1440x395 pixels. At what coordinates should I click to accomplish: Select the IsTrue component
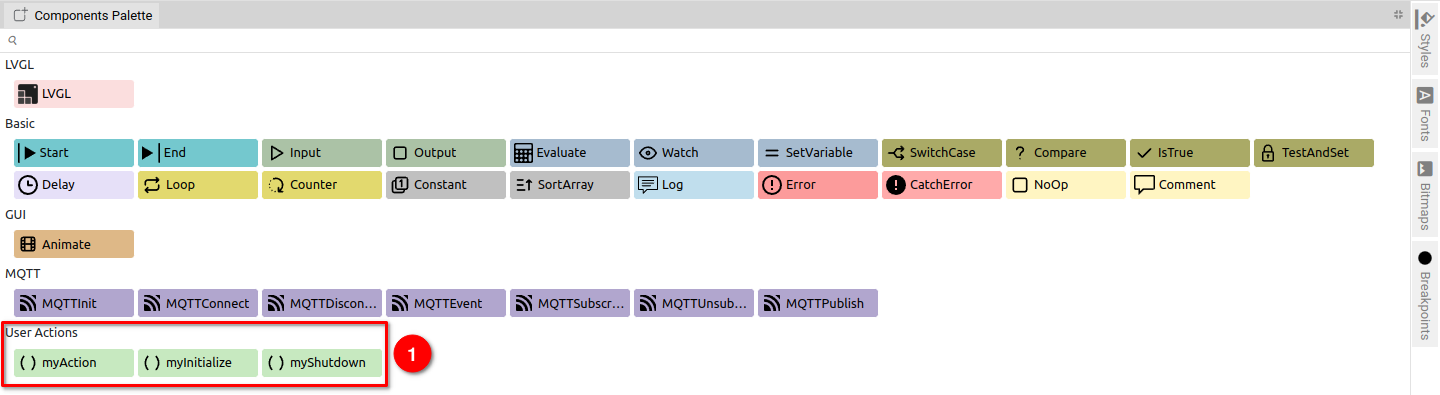point(1190,153)
